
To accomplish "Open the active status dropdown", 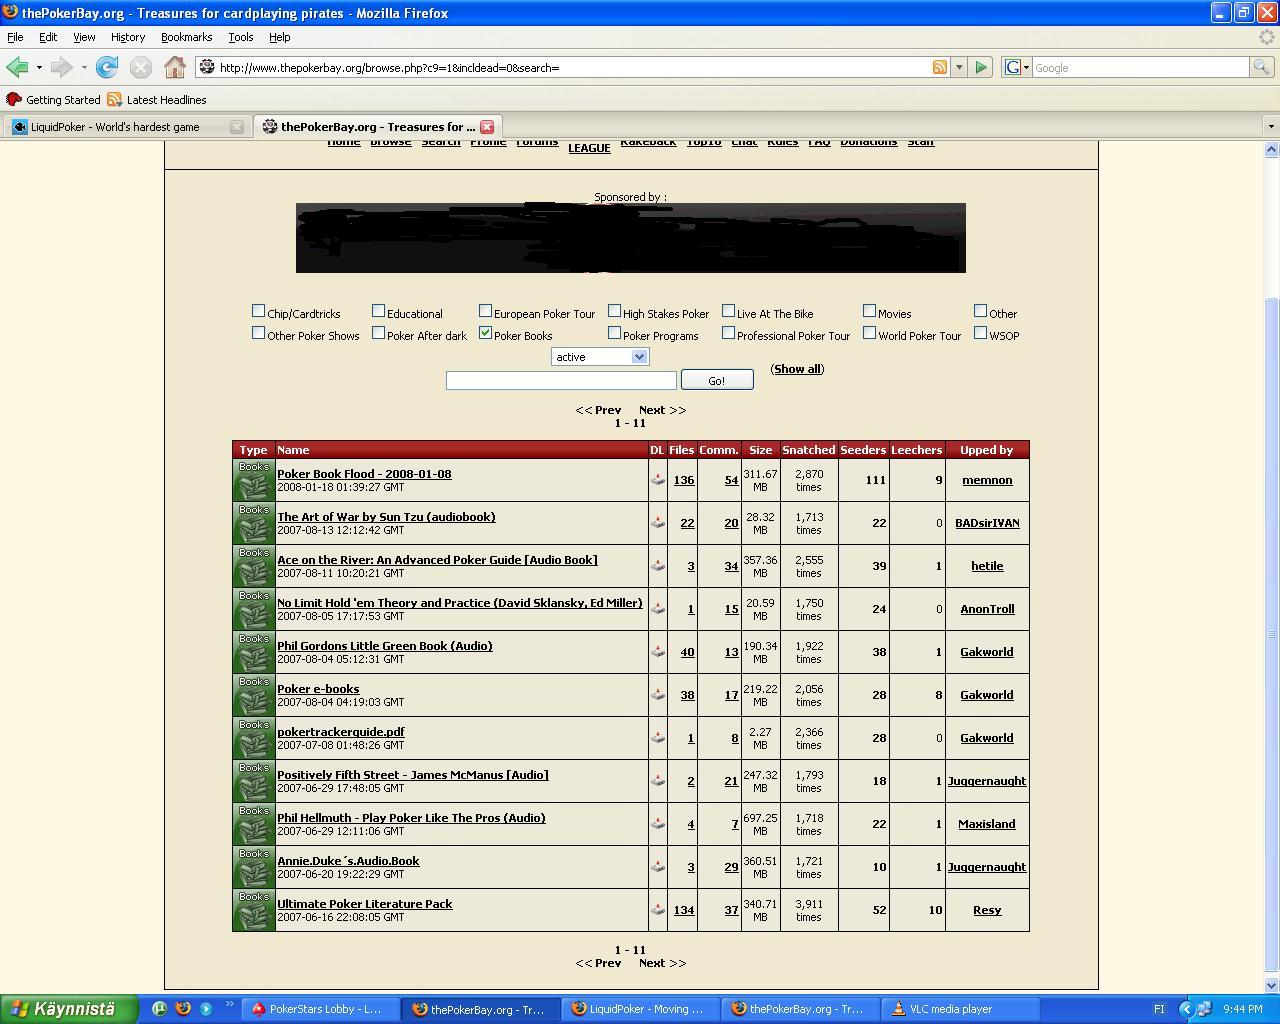I will [x=600, y=357].
